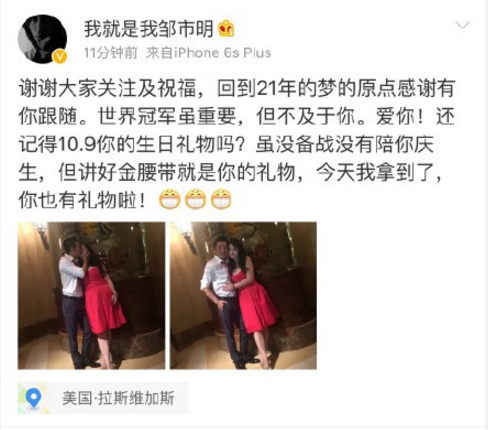Click the post text starting 谢谢大家关注及祝福
Viewport: 488px width, 430px height.
[x=237, y=144]
